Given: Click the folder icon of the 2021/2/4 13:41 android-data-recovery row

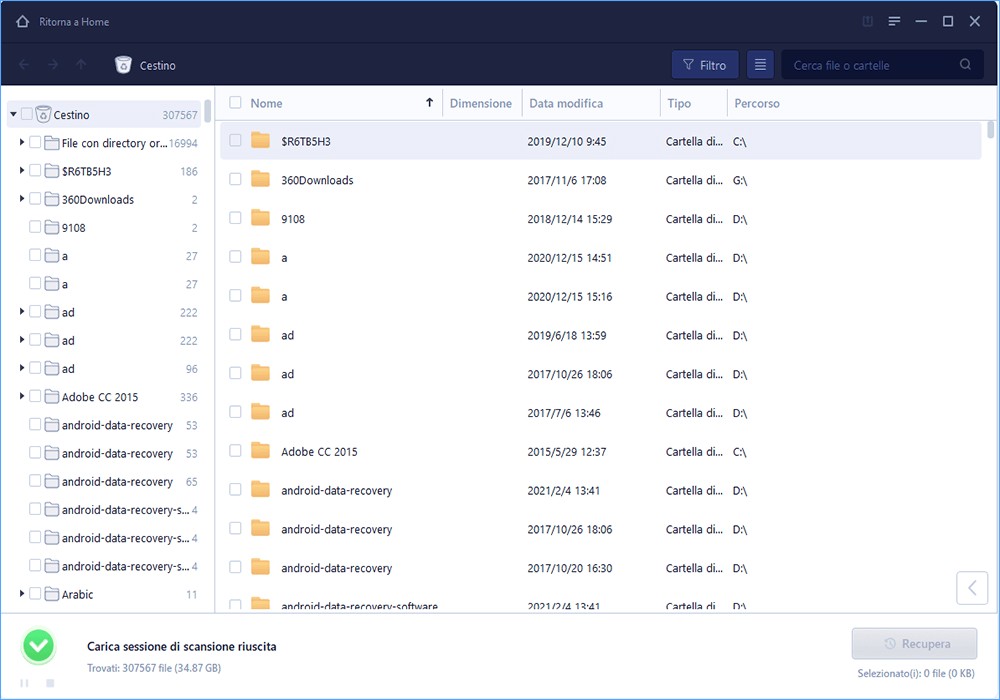Looking at the screenshot, I should [x=260, y=490].
